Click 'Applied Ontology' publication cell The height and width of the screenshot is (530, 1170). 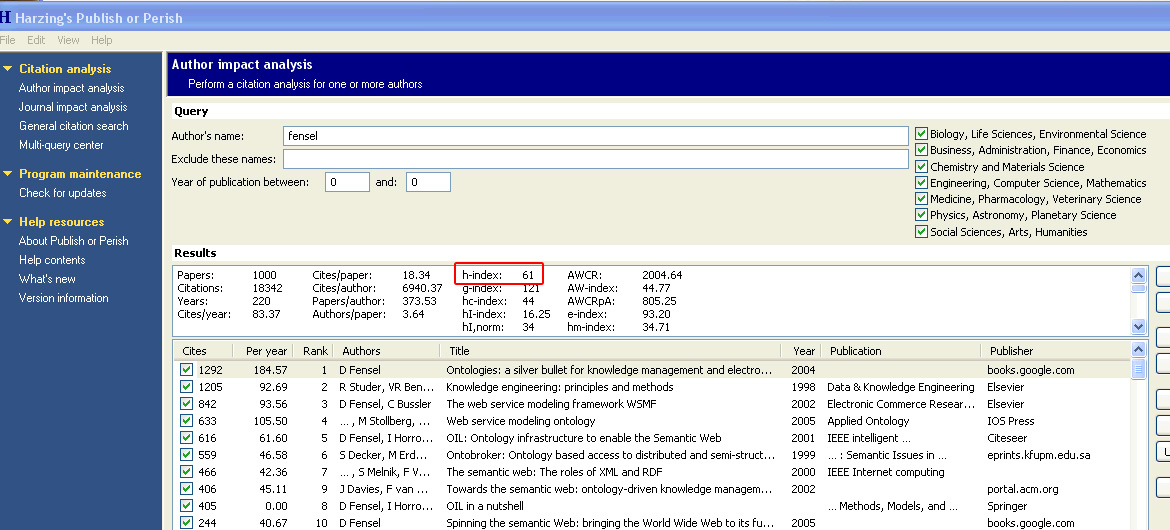868,421
